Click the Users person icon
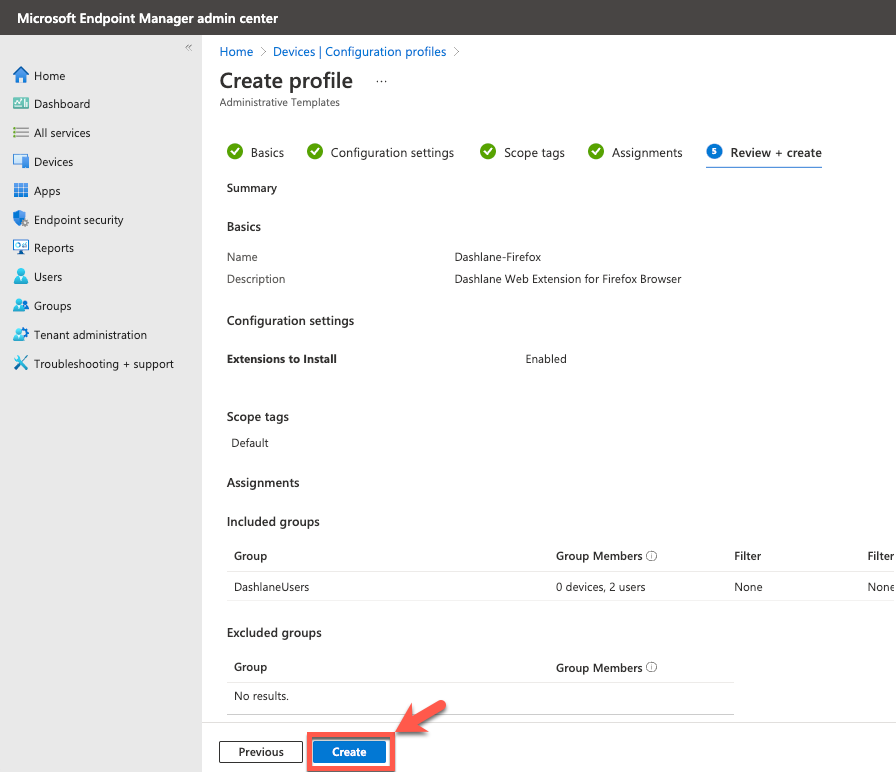 (21, 277)
